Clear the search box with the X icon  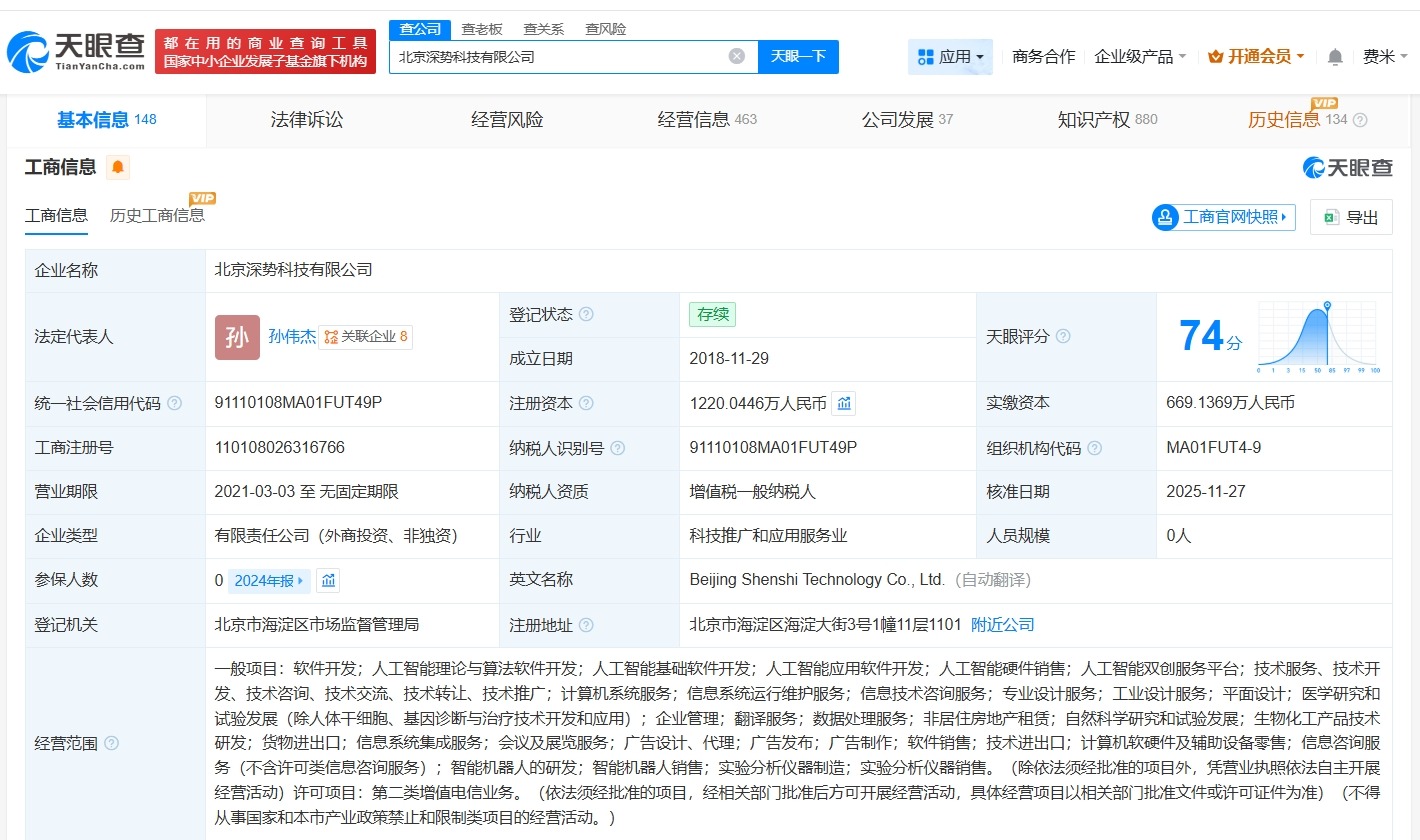tap(737, 56)
